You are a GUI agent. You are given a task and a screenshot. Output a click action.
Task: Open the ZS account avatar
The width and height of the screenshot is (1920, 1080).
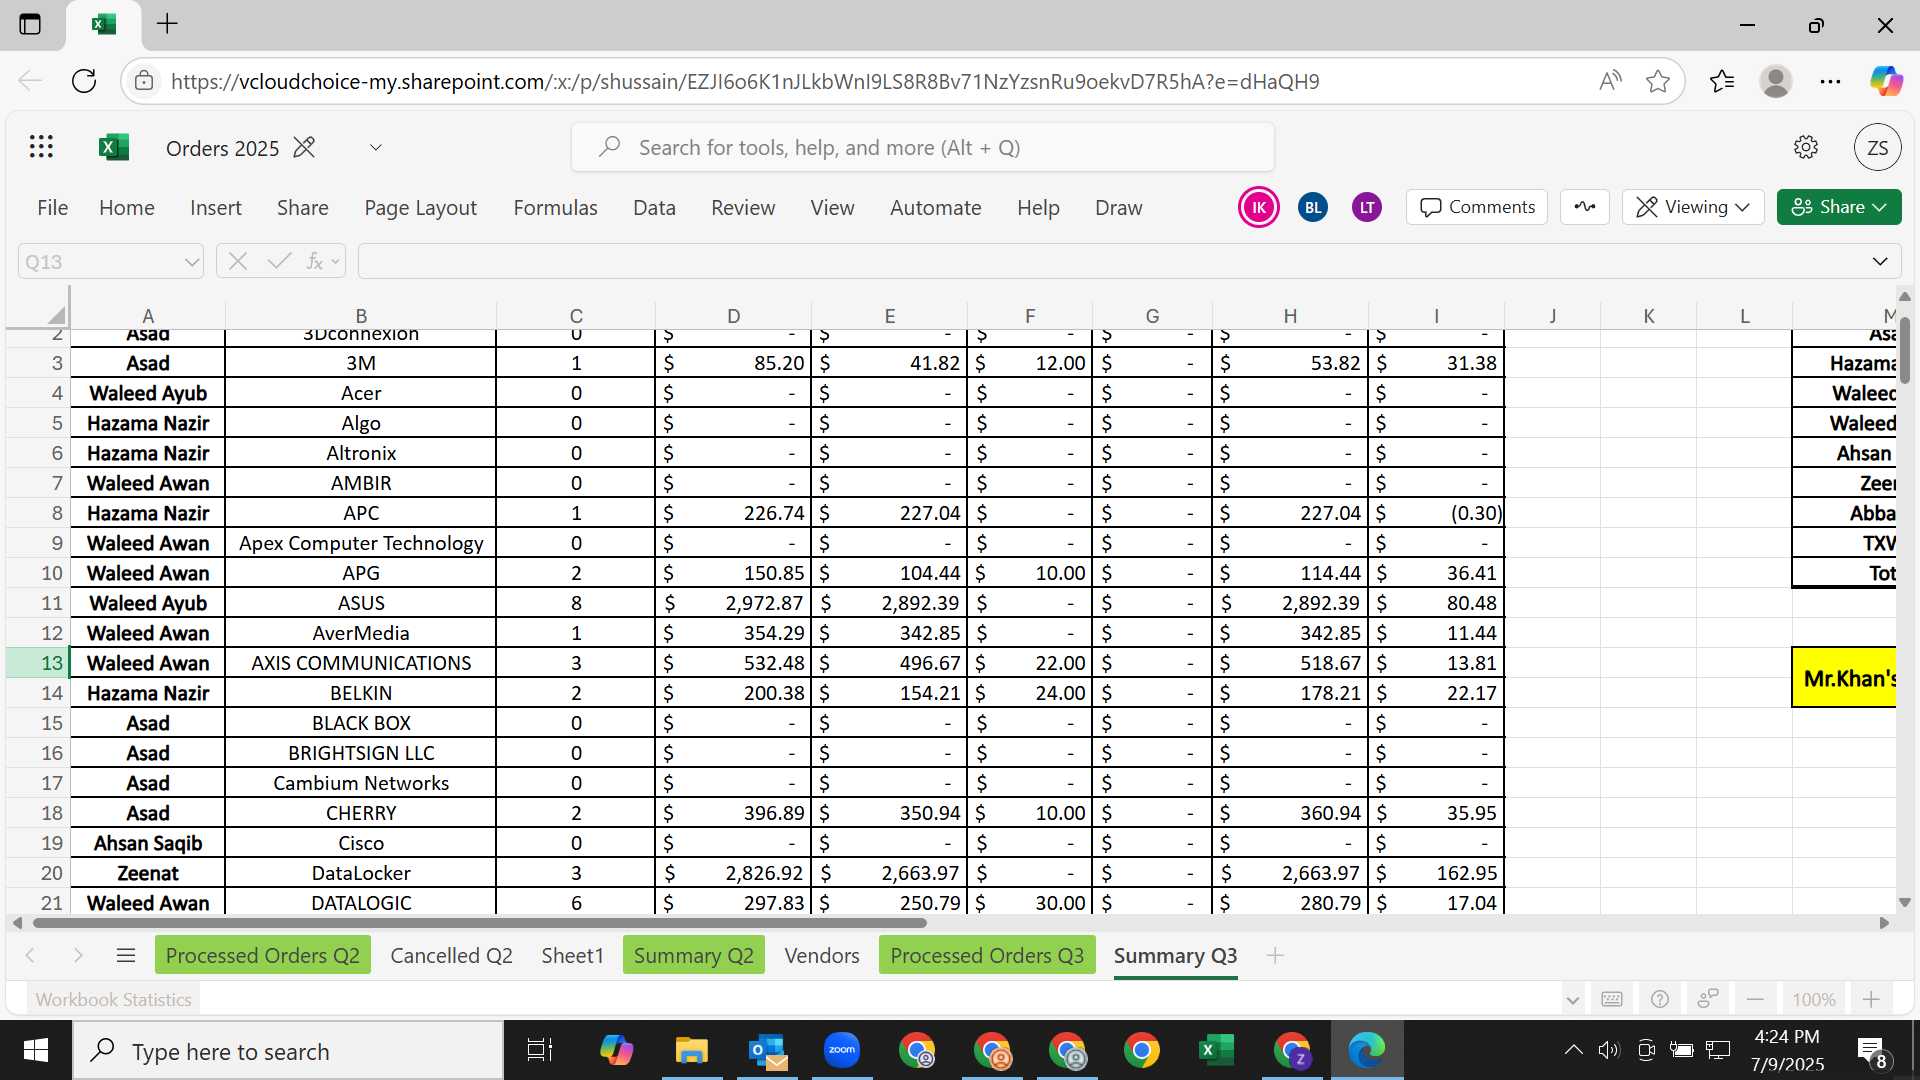click(x=1877, y=148)
